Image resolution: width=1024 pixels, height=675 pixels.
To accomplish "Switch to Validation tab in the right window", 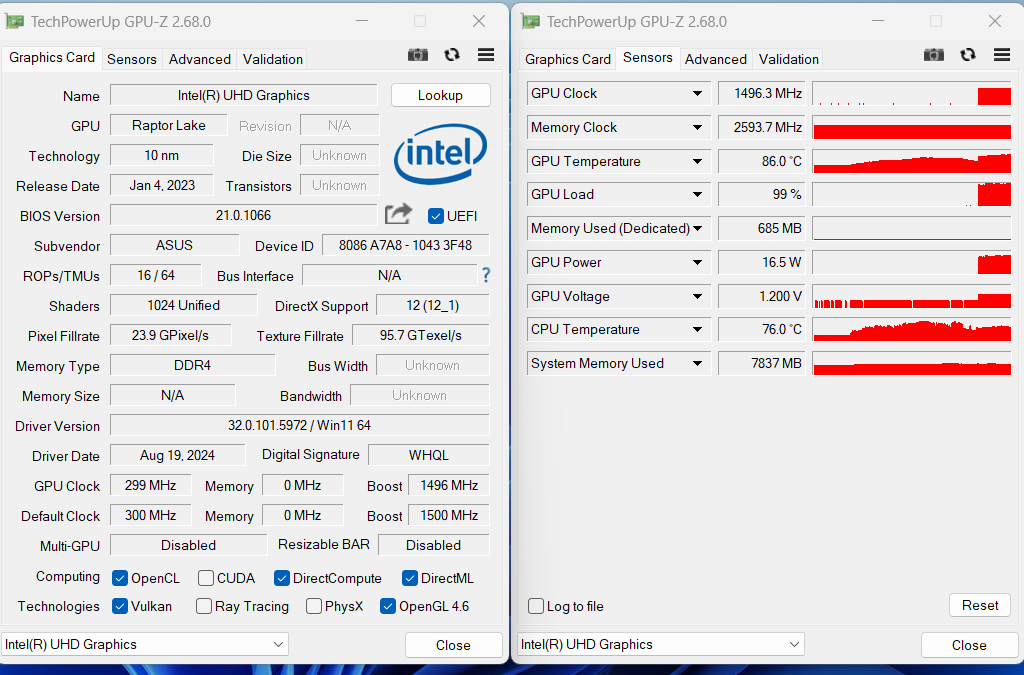I will coord(789,59).
